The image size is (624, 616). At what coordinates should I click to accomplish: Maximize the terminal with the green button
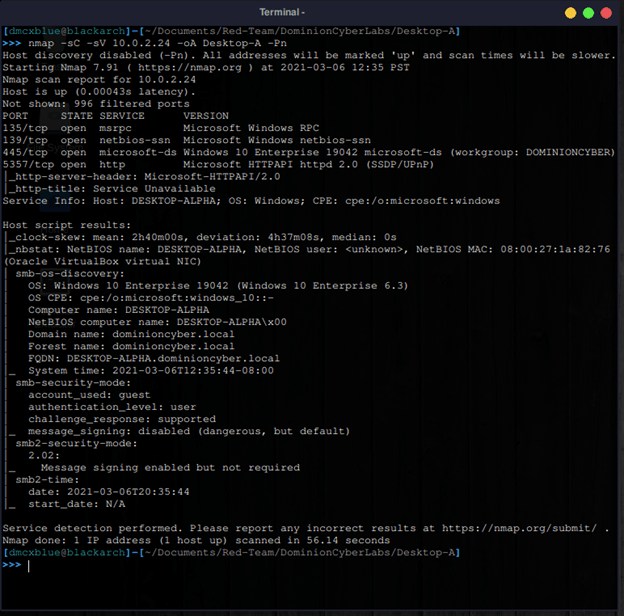pos(589,12)
